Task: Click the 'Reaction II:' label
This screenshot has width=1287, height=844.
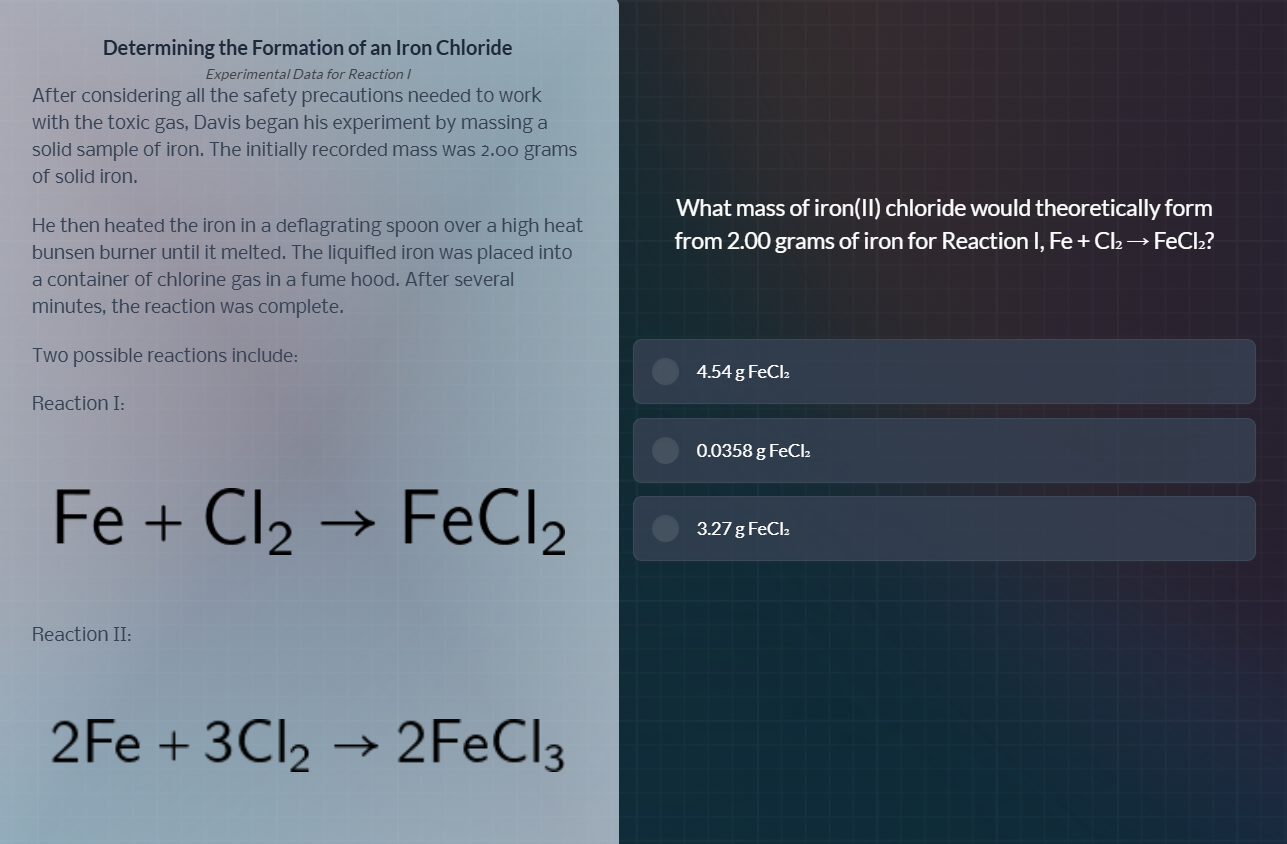Action: [81, 634]
